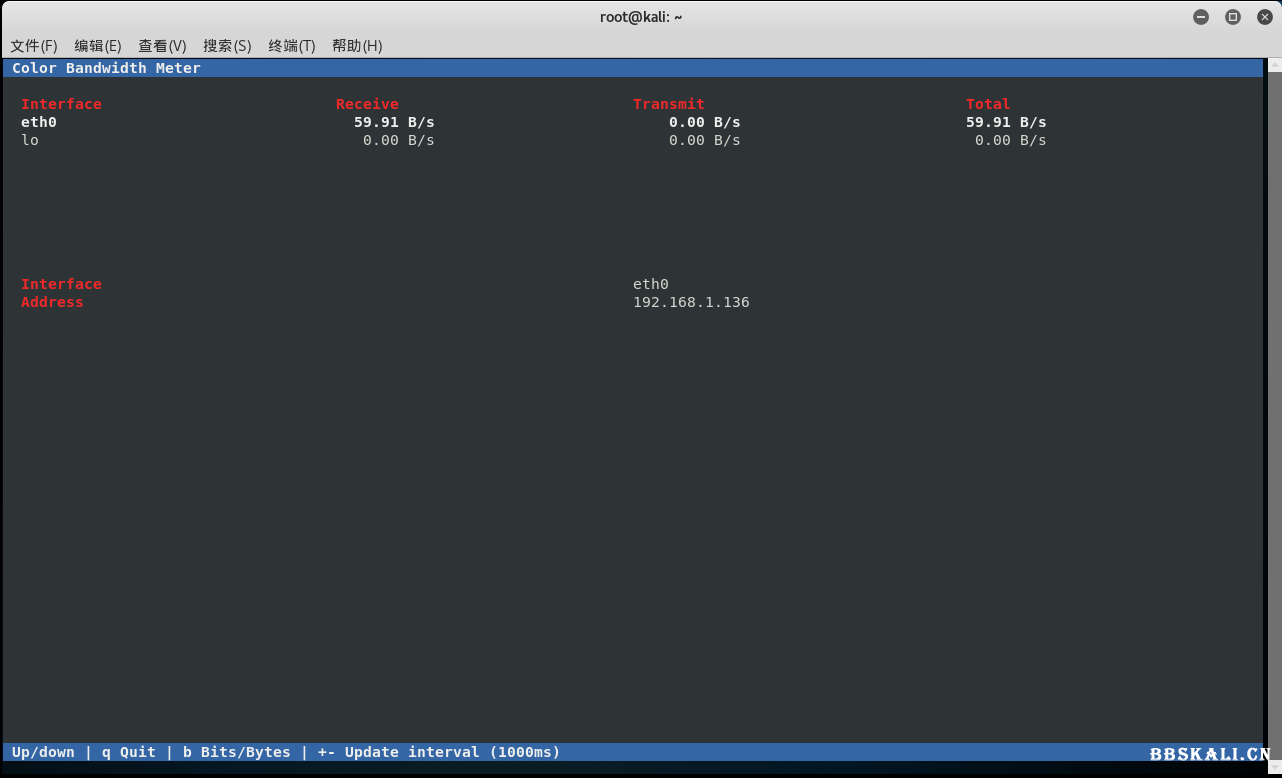Open the 文件(F) menu

pos(34,46)
